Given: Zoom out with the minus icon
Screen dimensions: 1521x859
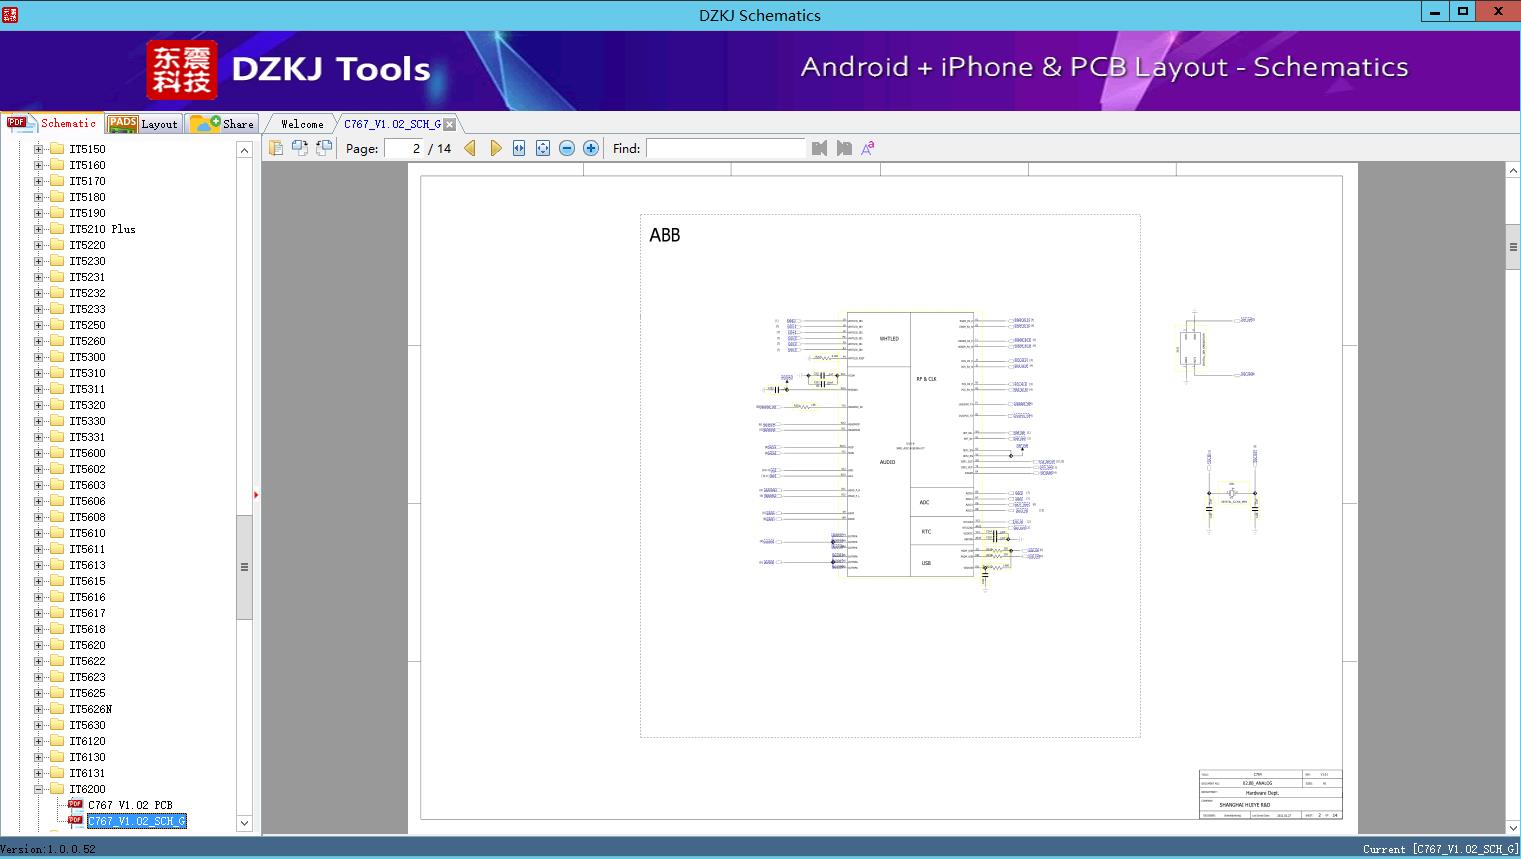Looking at the screenshot, I should pos(567,148).
